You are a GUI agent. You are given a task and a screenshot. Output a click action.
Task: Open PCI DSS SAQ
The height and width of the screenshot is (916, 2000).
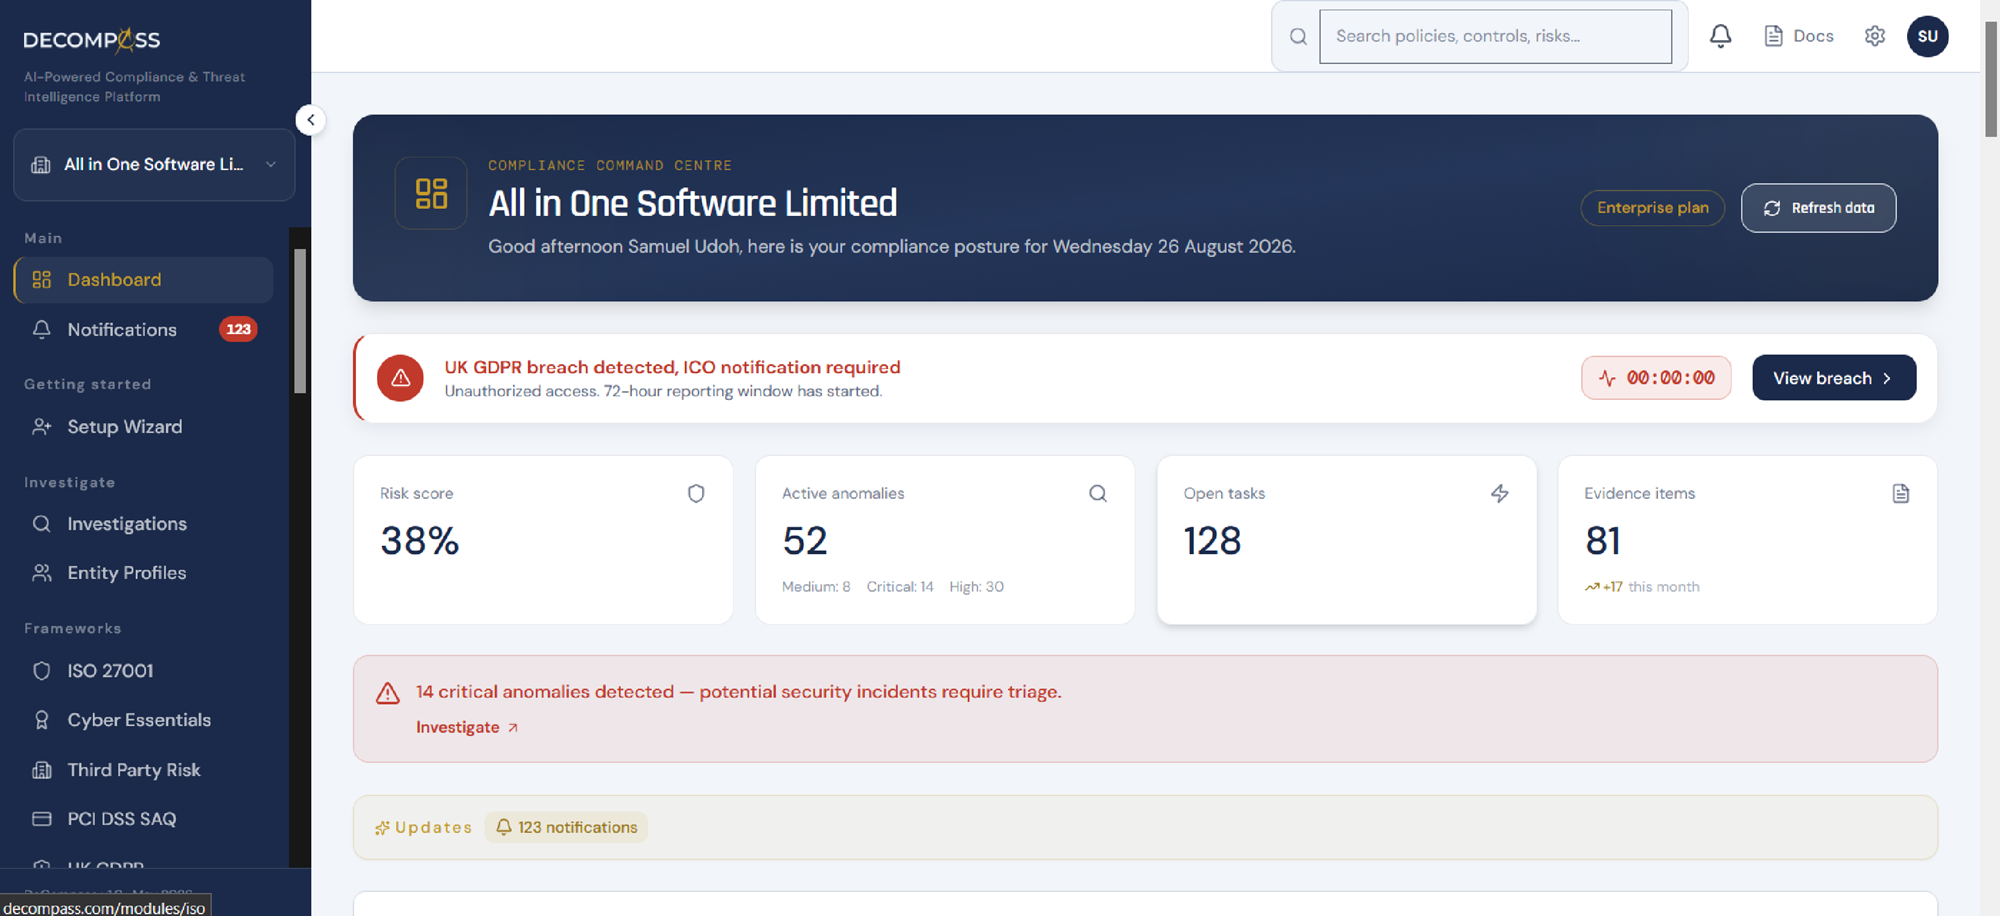tap(143, 819)
